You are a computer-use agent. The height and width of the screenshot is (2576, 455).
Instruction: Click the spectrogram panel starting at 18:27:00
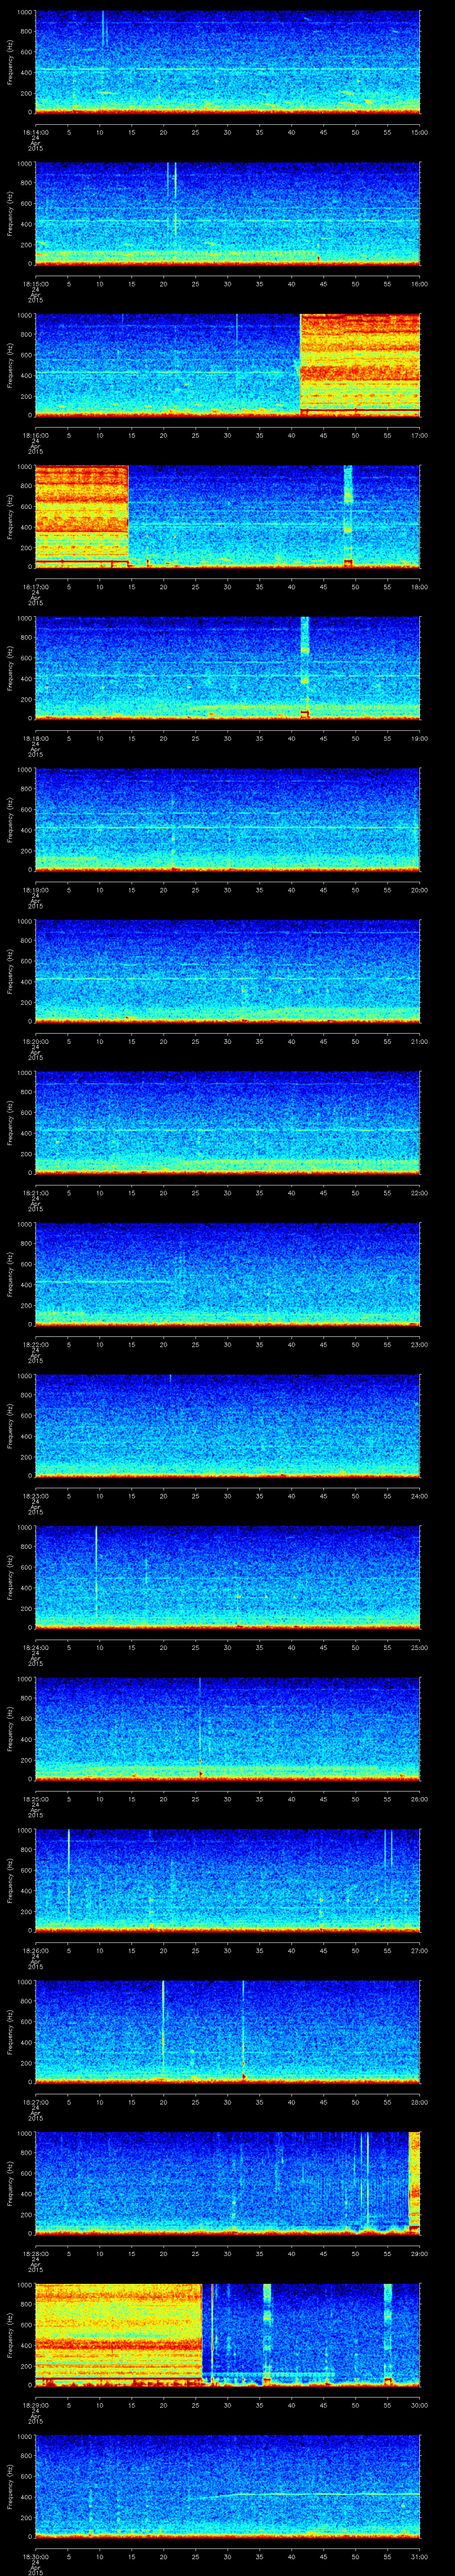click(227, 2032)
